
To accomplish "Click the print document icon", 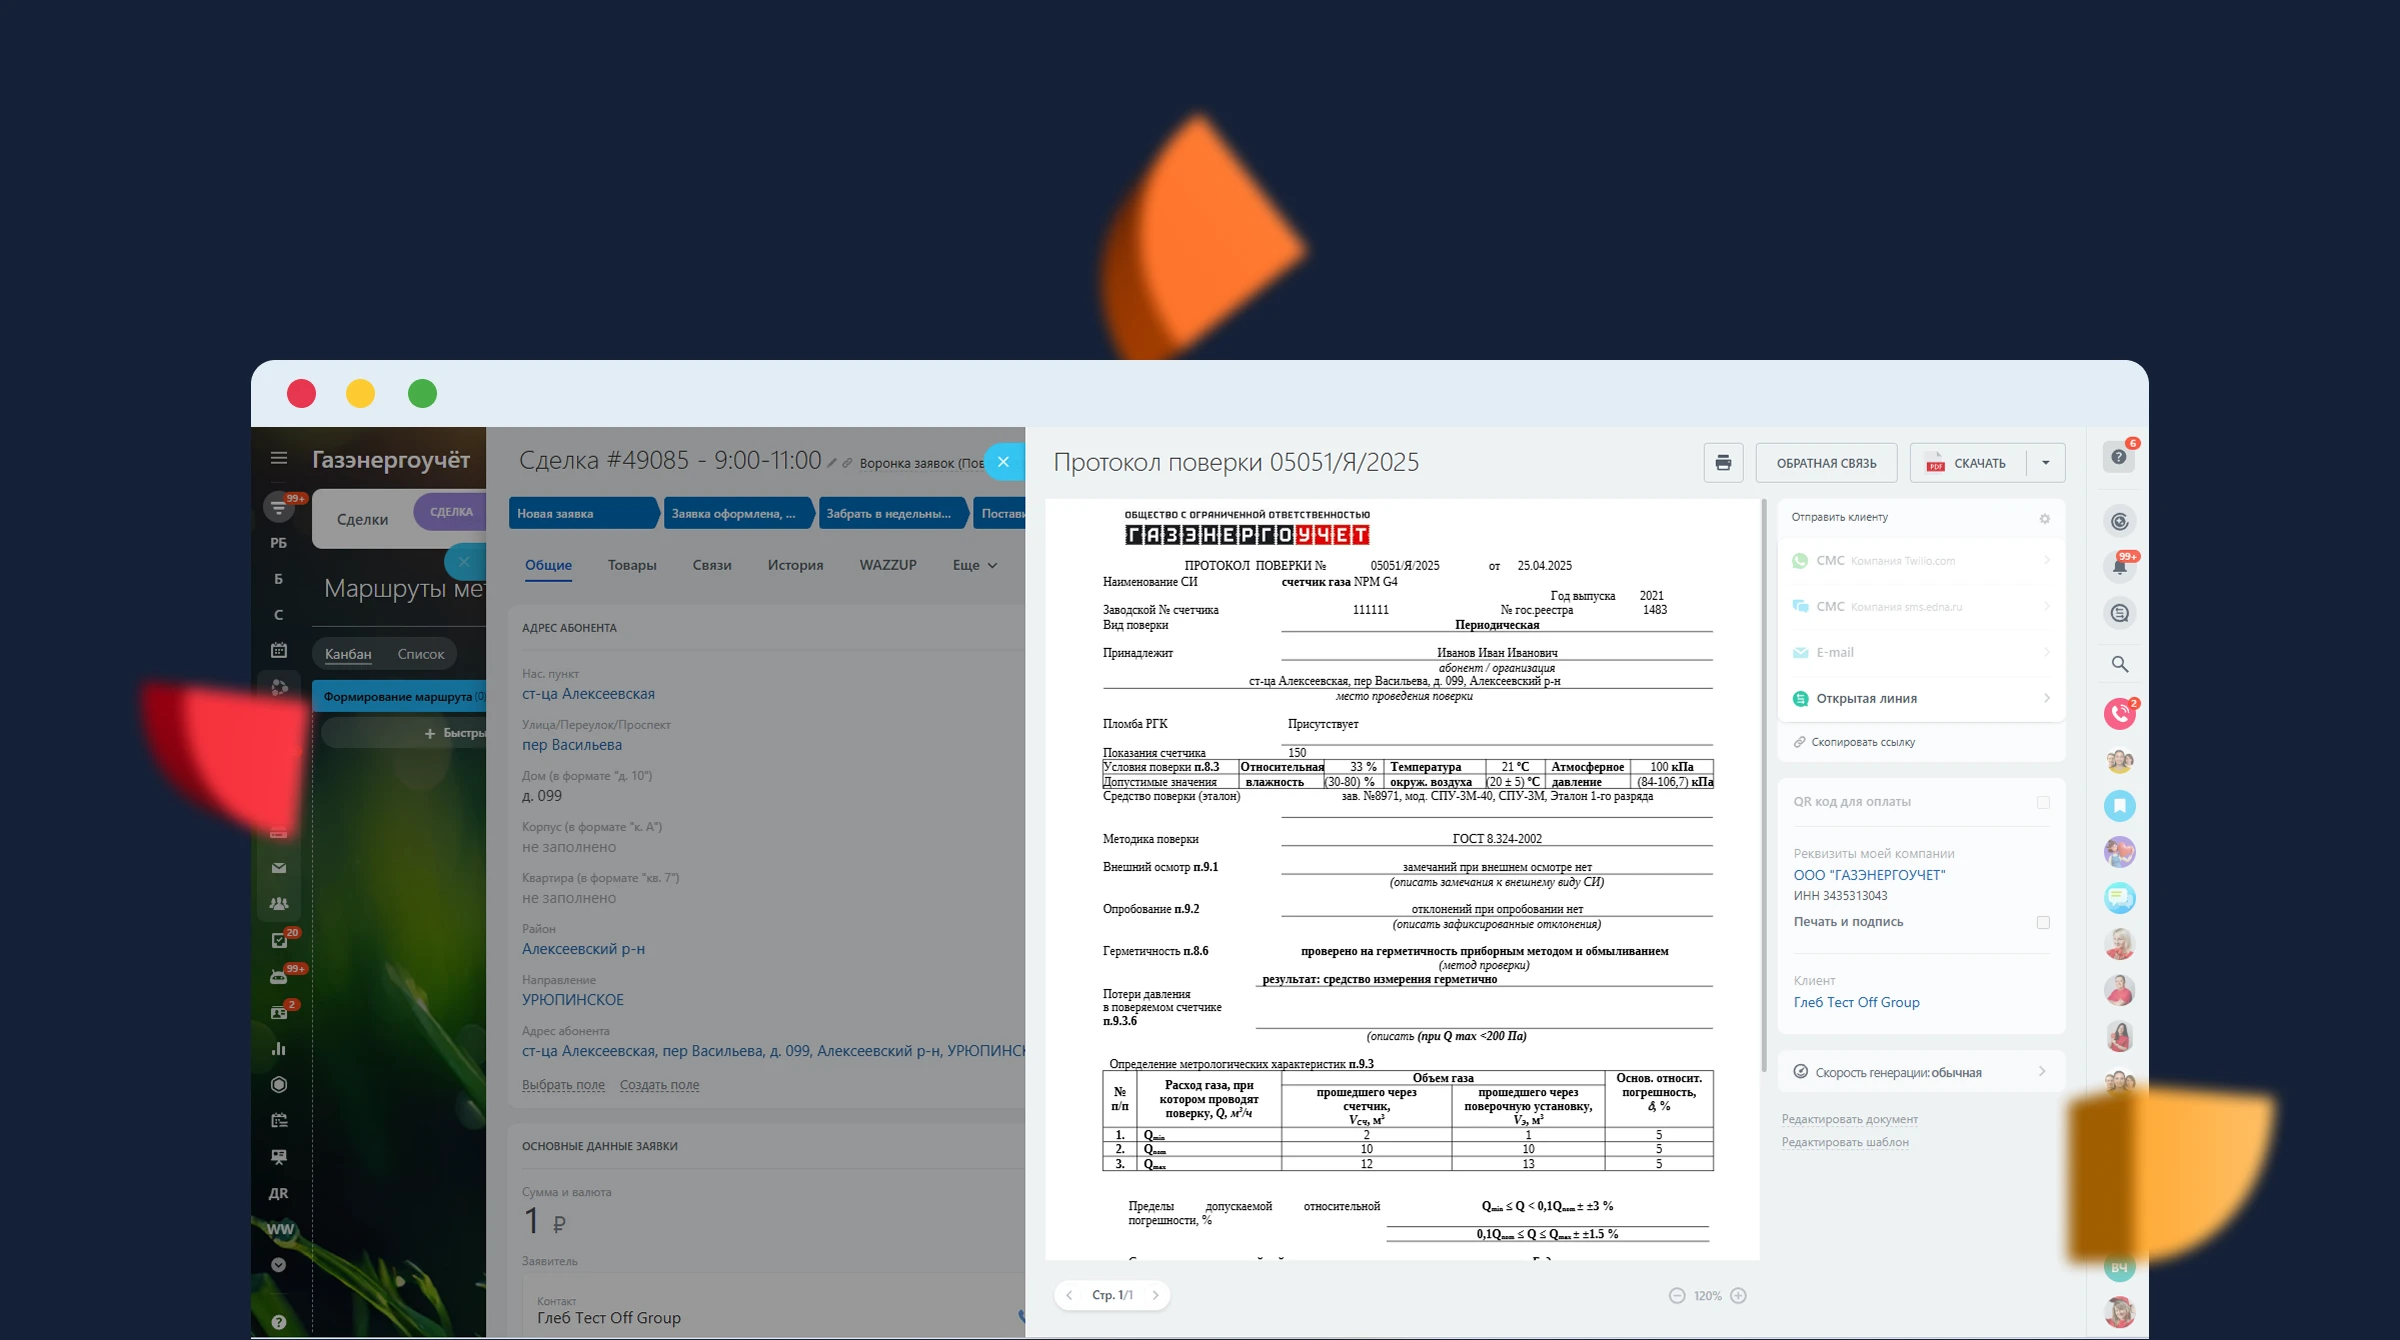I will point(1722,463).
